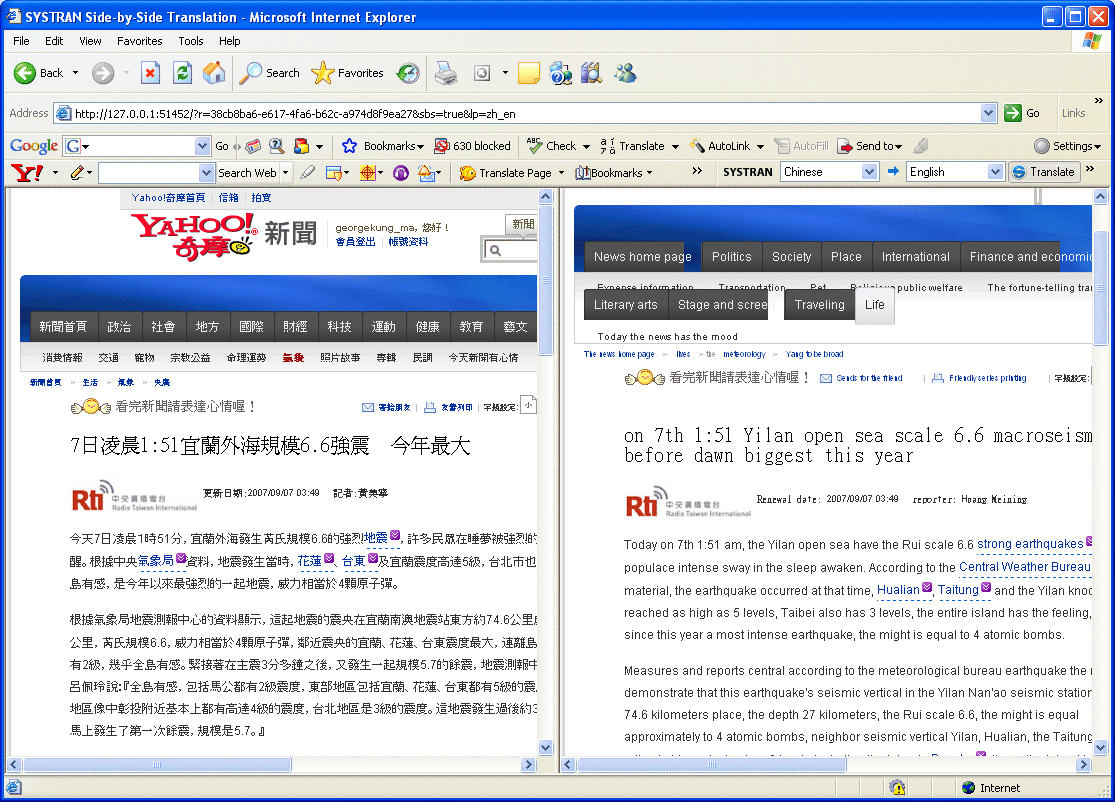The width and height of the screenshot is (1115, 802).
Task: Click the yellow note icon in IE toolbar
Action: (528, 73)
